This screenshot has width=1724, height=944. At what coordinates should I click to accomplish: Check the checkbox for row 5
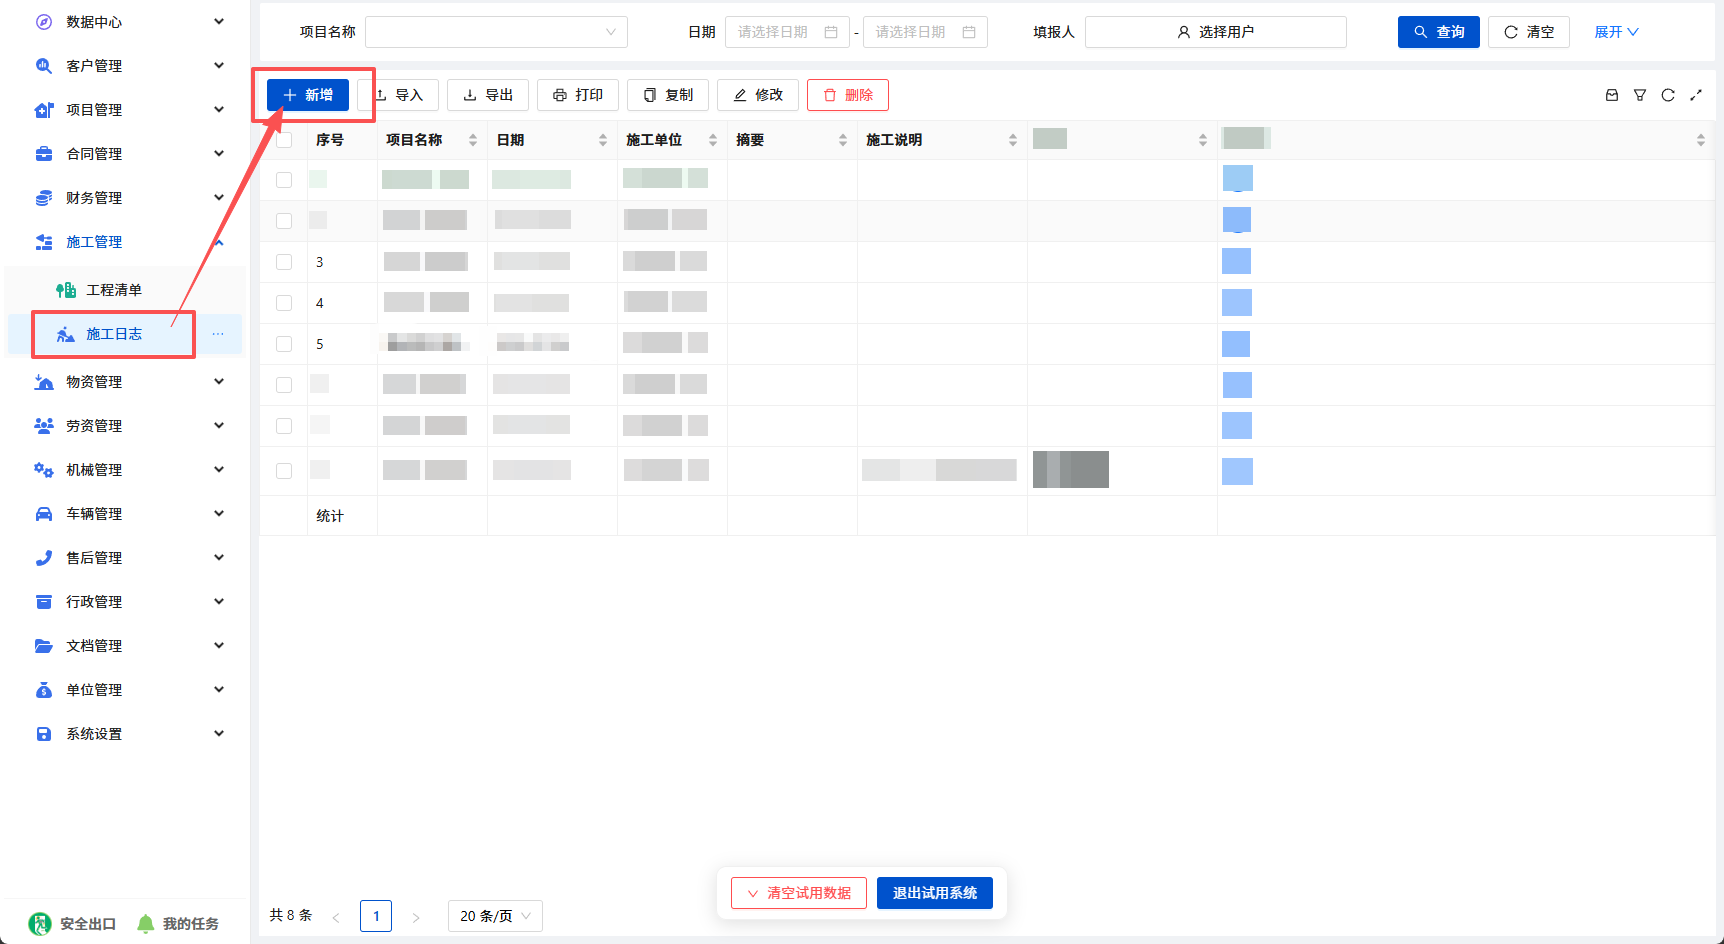click(284, 344)
